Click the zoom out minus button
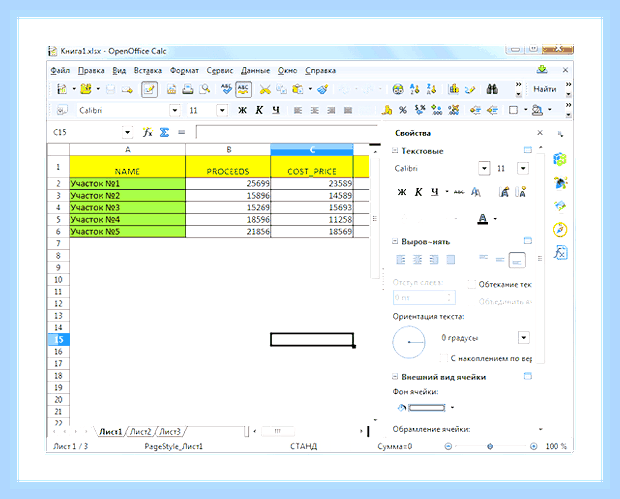This screenshot has width=620, height=499. [x=448, y=446]
